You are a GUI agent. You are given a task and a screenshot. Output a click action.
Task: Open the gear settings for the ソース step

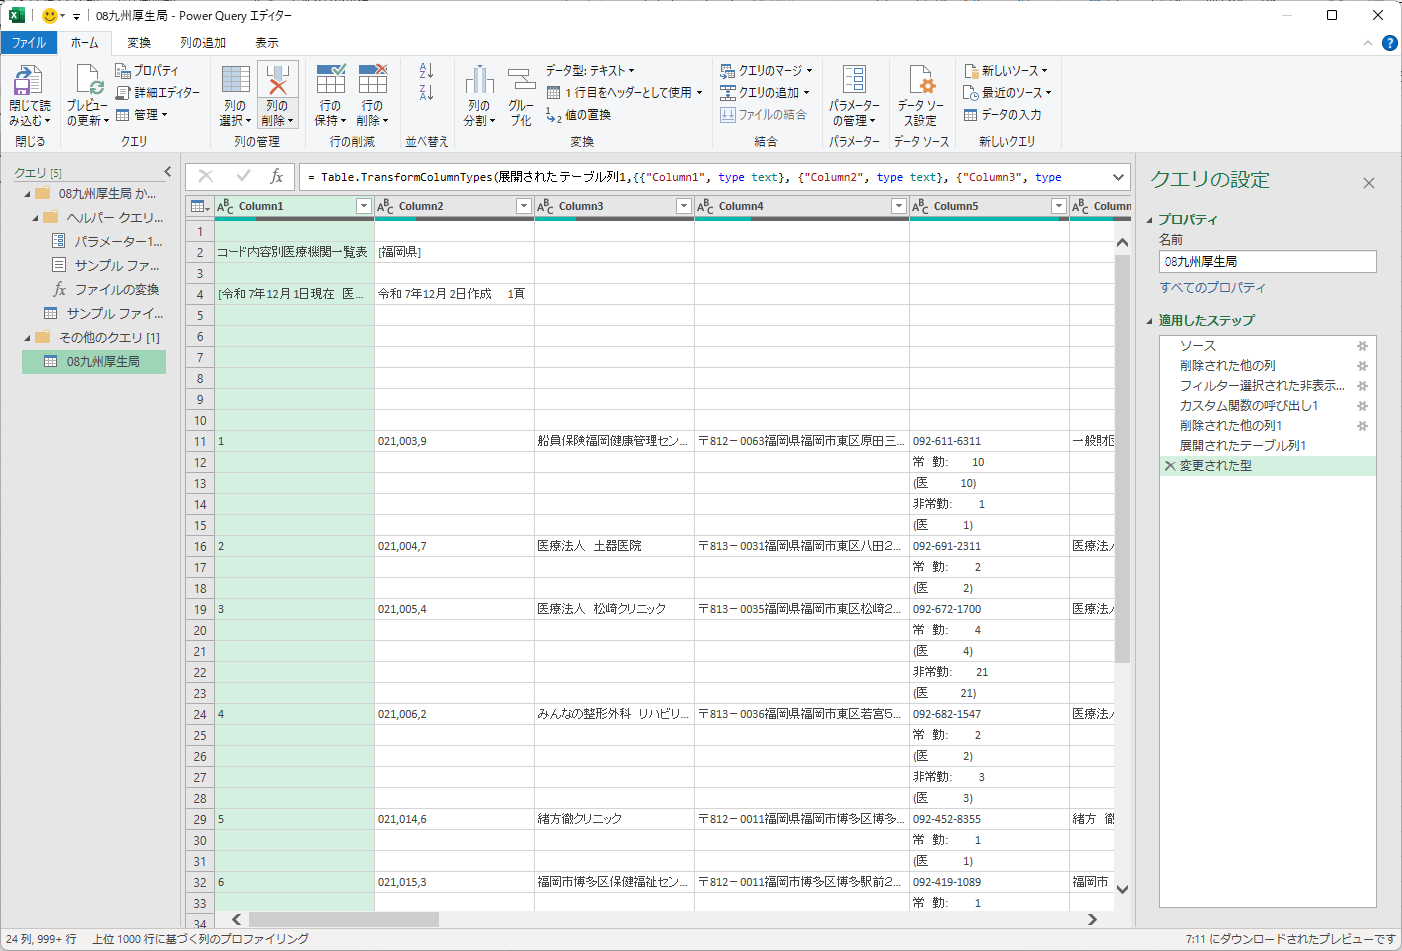point(1361,346)
